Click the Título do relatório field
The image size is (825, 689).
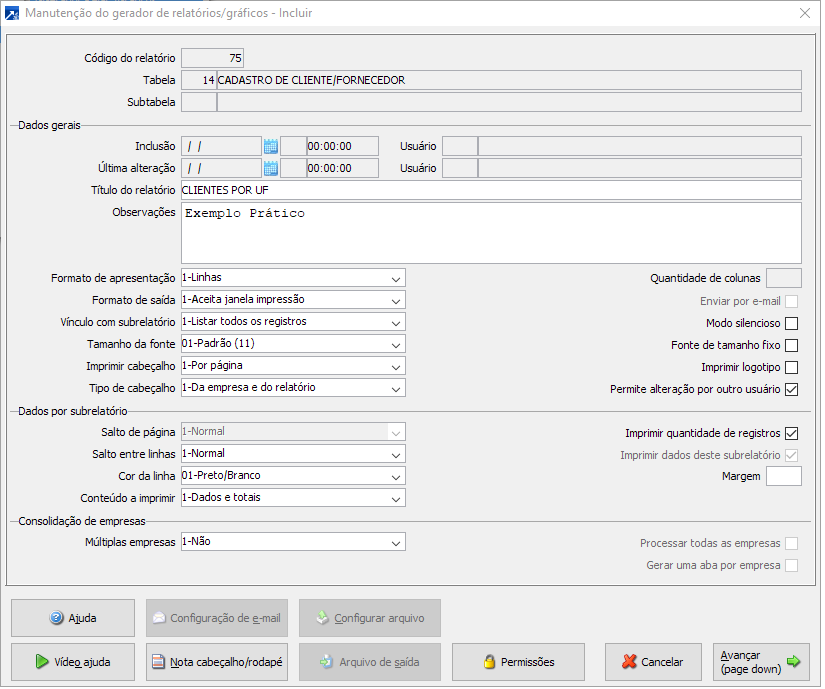tap(490, 190)
